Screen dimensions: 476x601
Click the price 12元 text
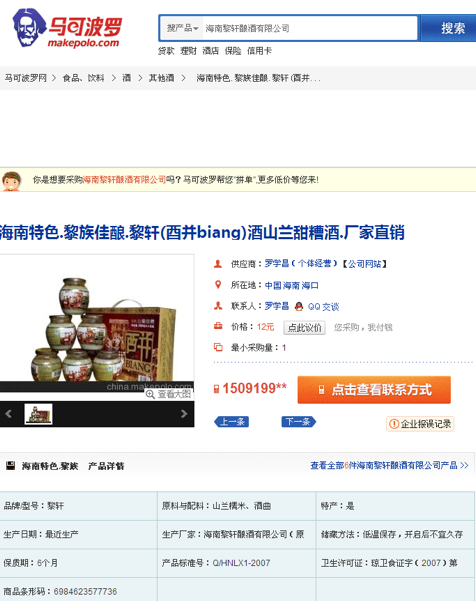[x=265, y=327]
